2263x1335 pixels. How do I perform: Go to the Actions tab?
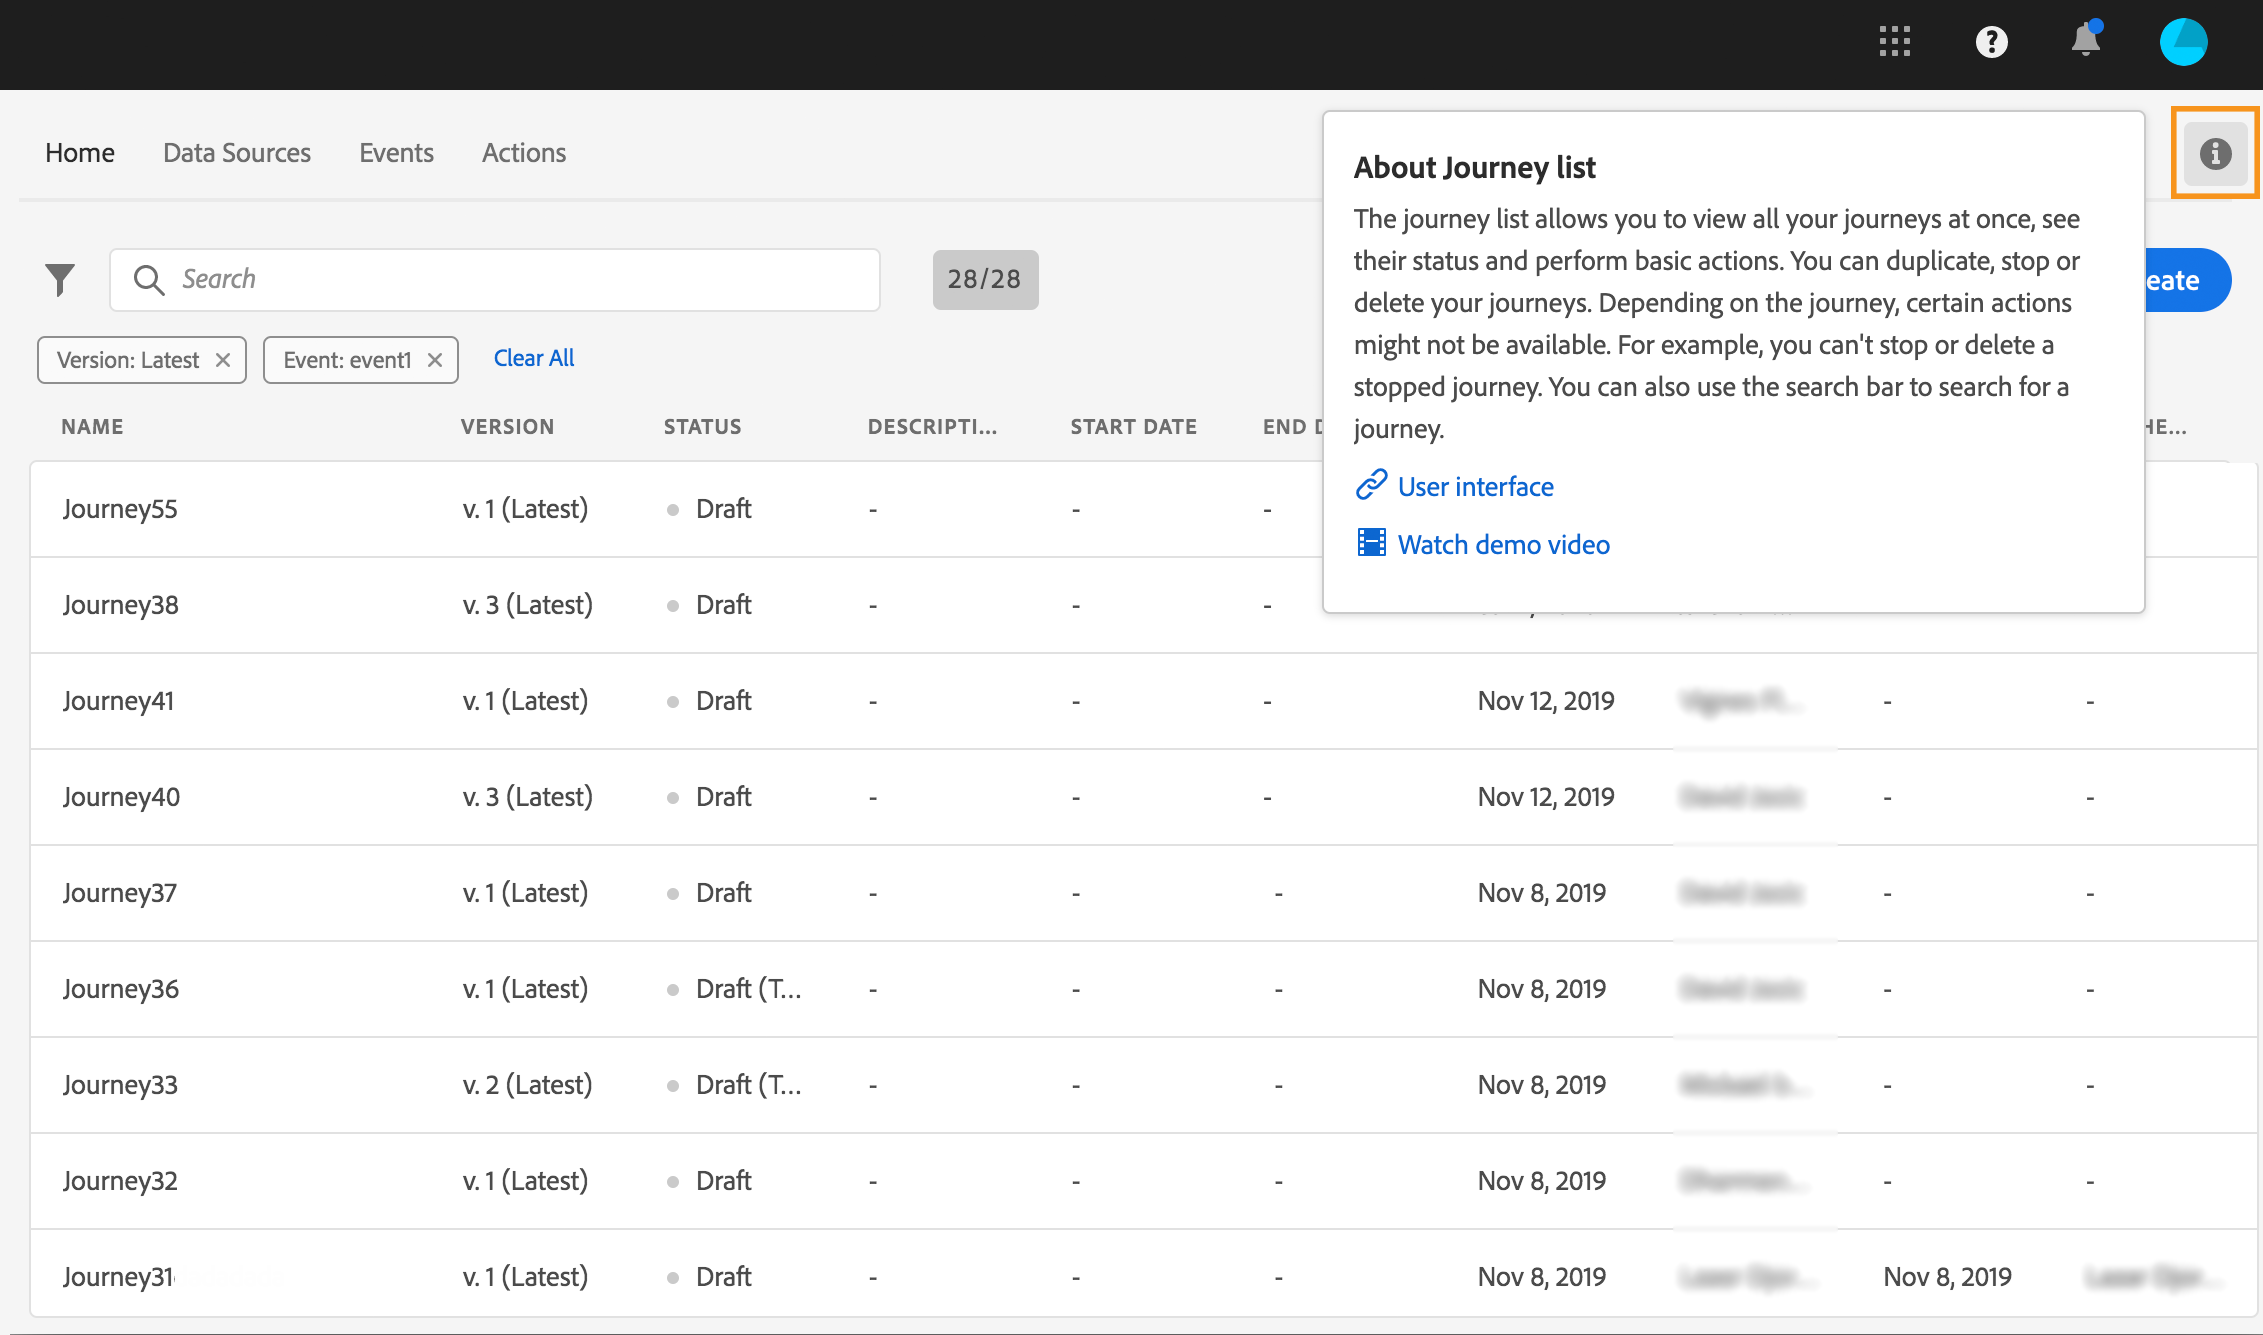tap(524, 153)
